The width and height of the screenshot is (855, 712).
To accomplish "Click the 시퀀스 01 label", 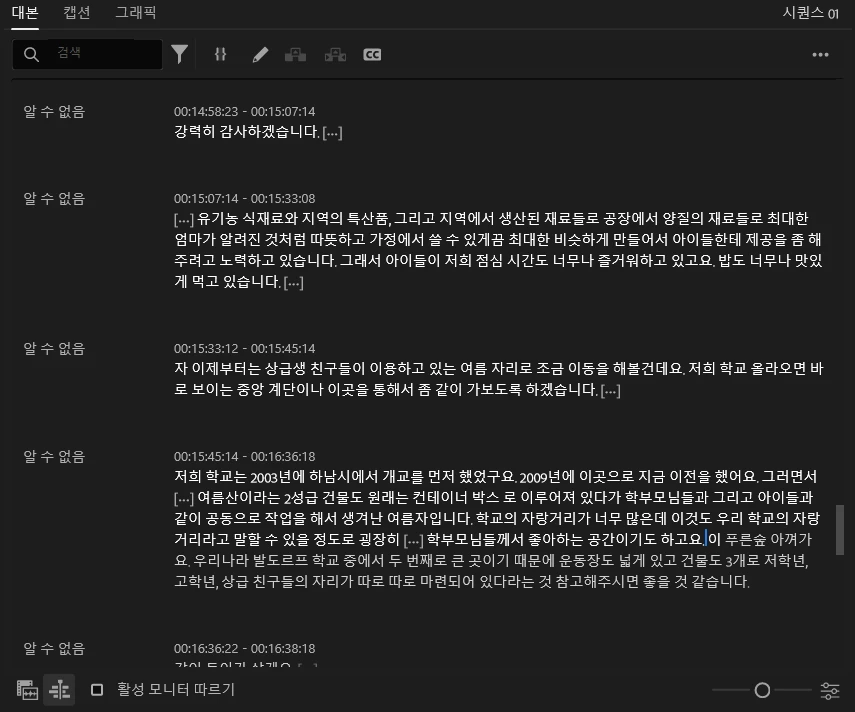I will [x=810, y=13].
